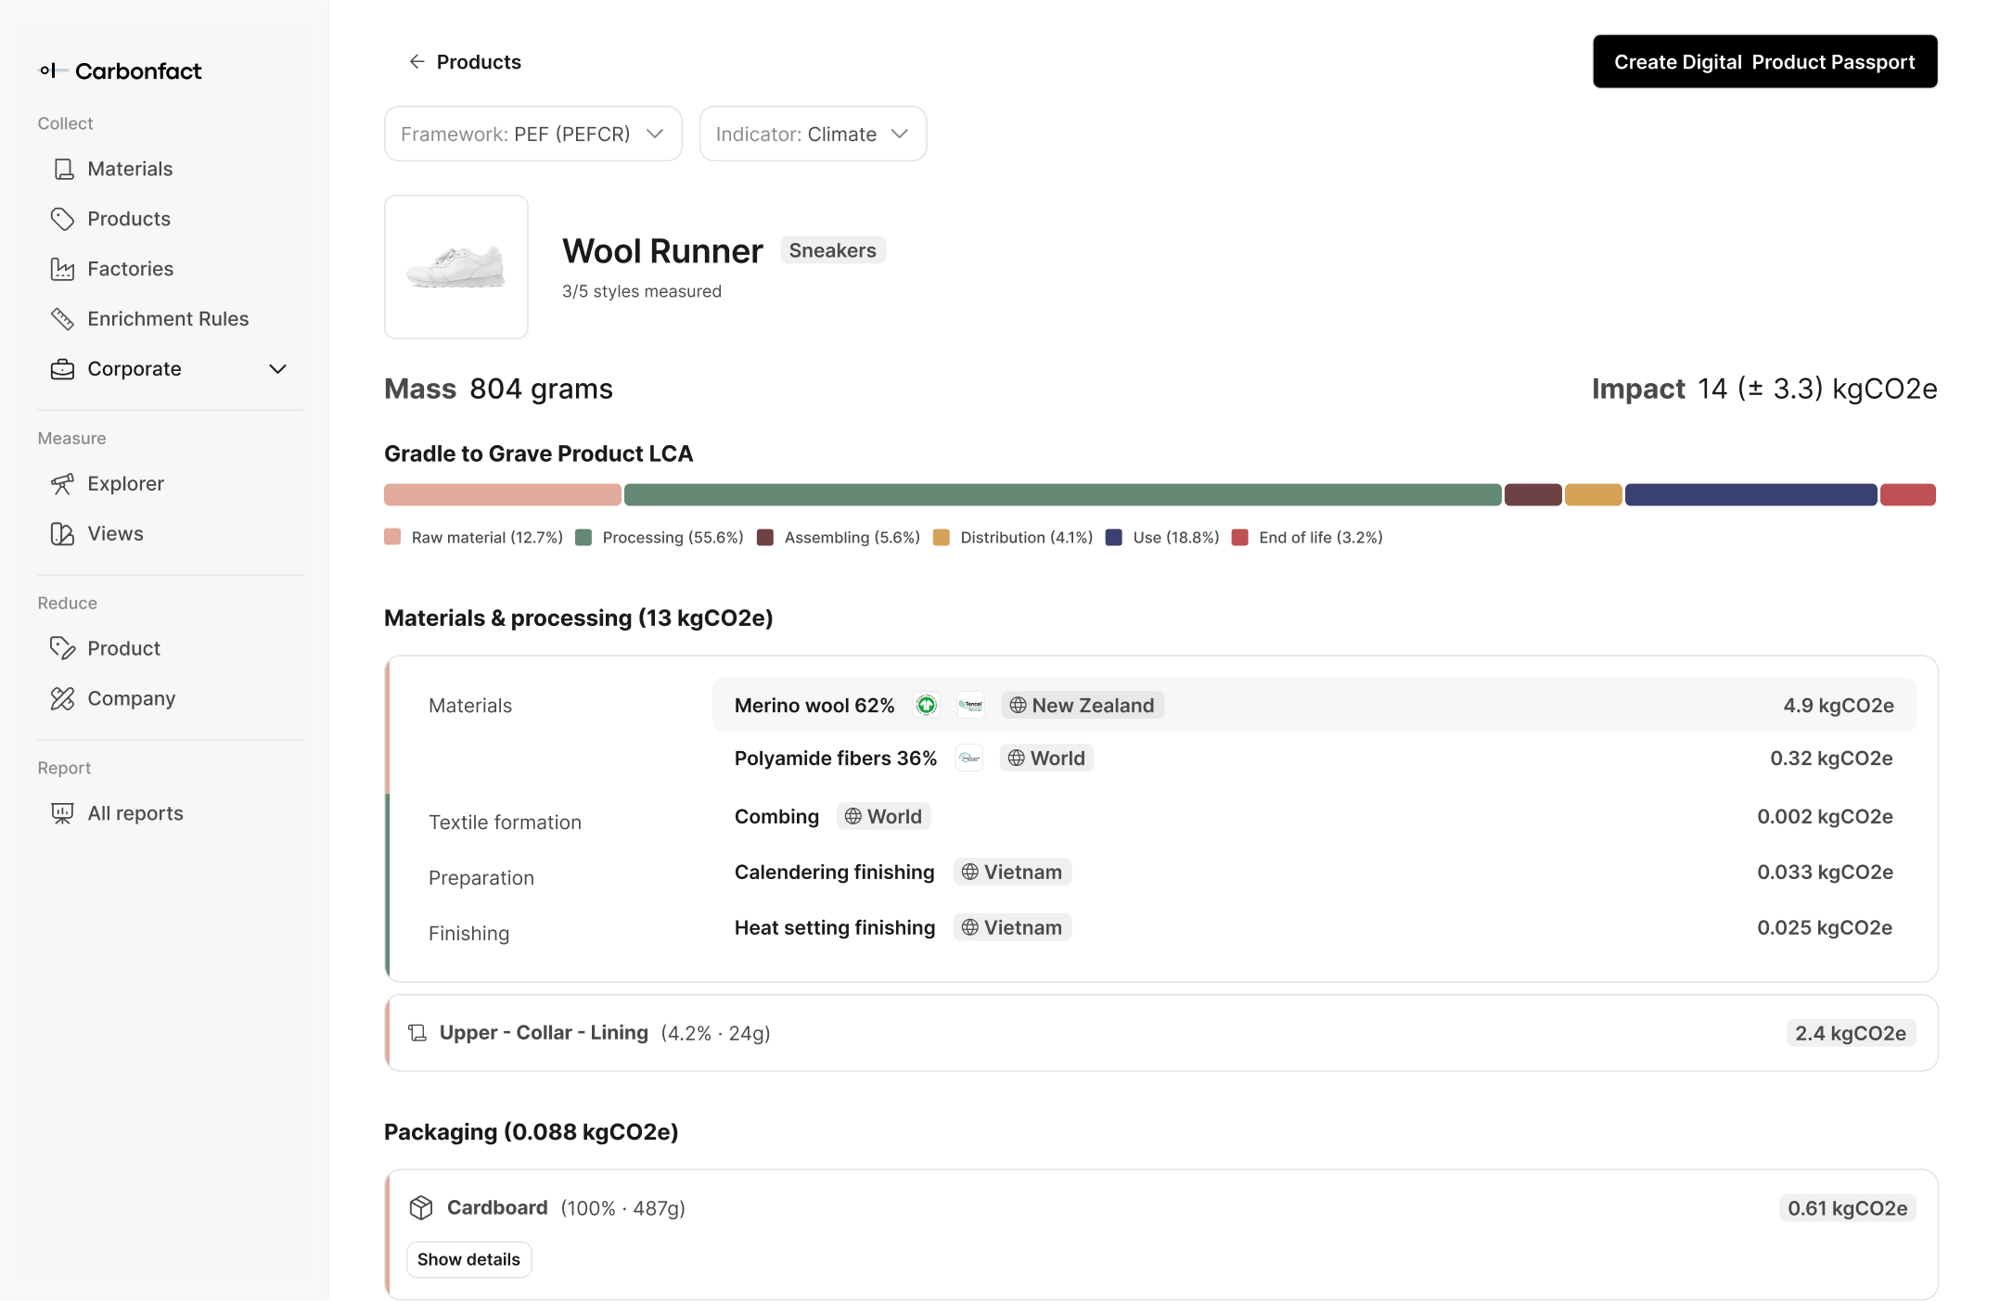This screenshot has height=1301, width=2000.
Task: Click the Use (18.8%) legend swatch
Action: [1114, 537]
